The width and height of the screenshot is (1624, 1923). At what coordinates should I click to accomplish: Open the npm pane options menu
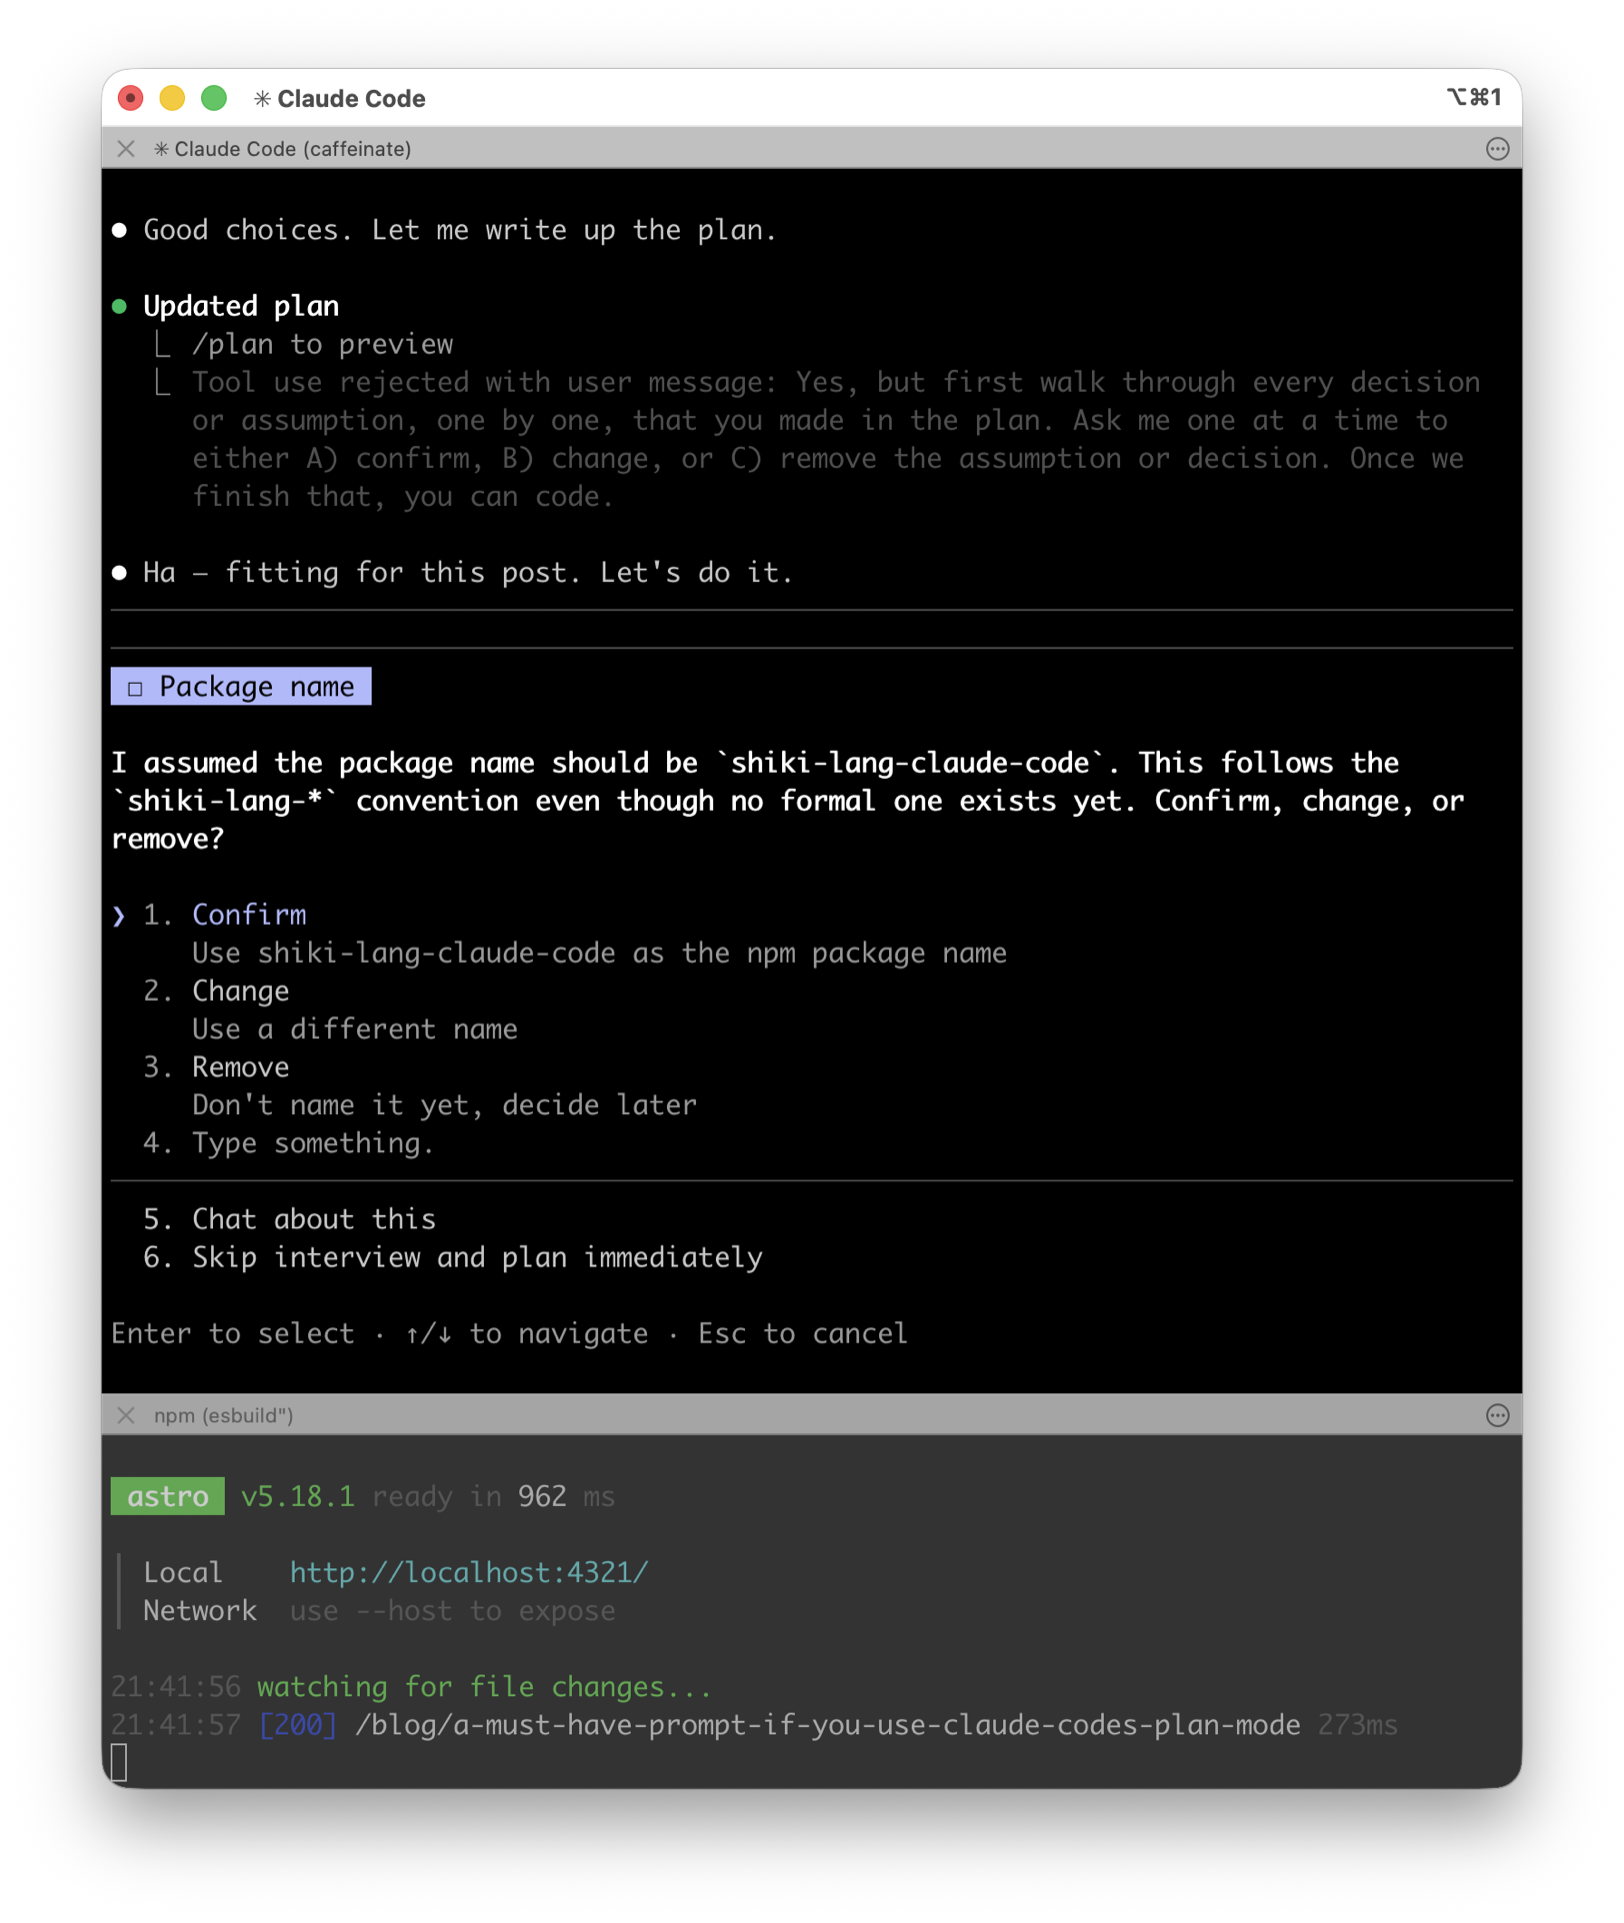(x=1497, y=1415)
